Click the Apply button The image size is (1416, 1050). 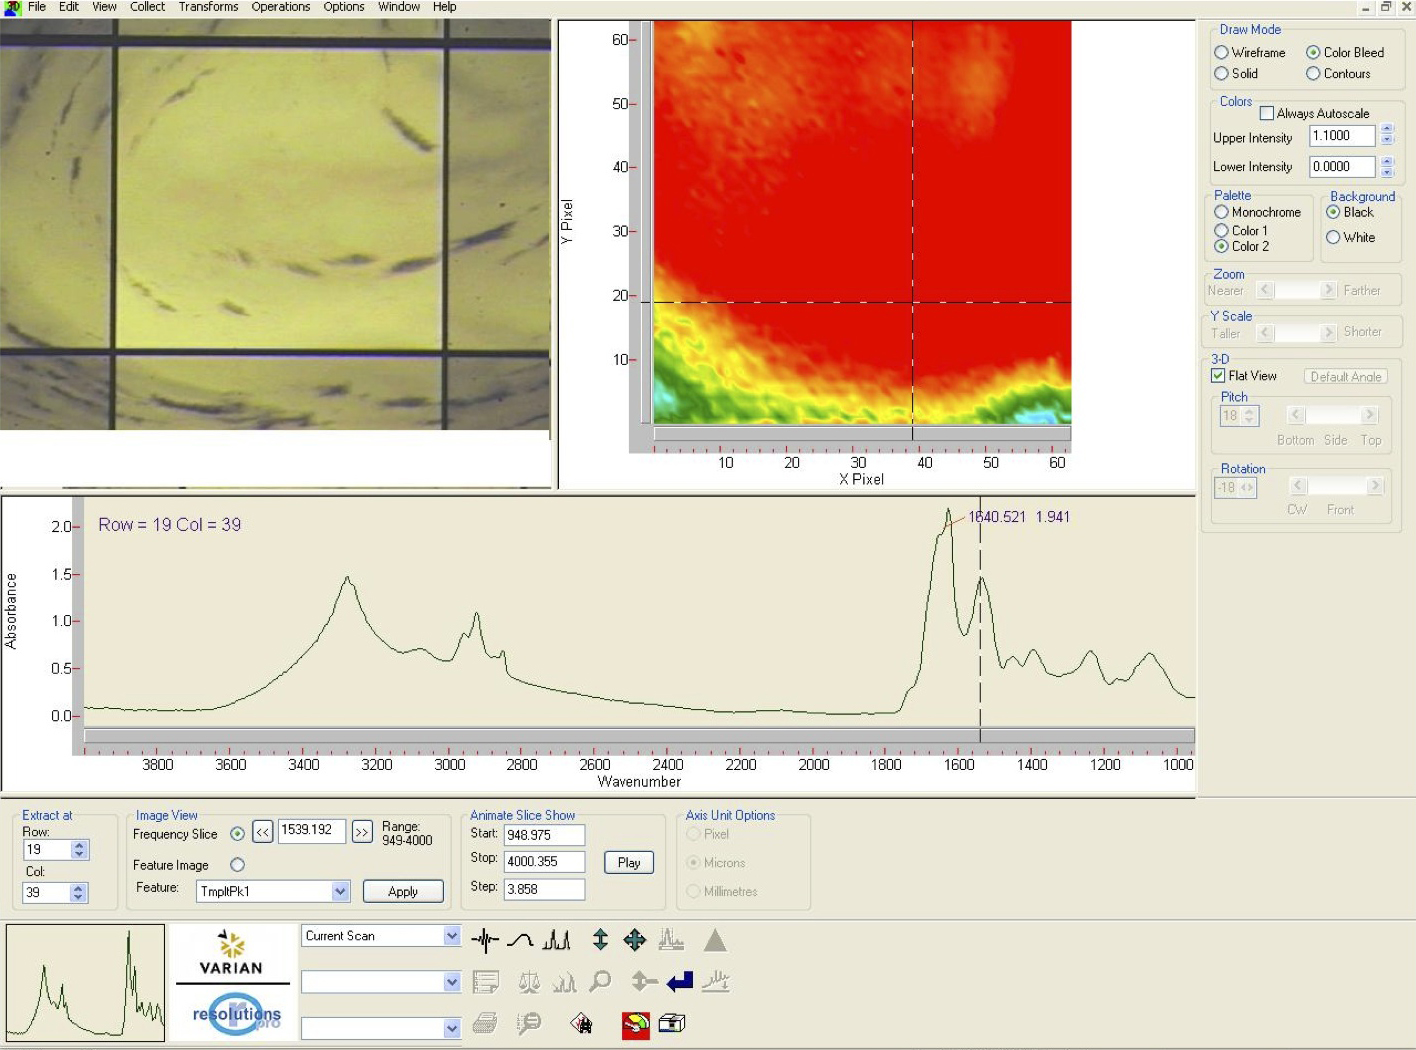[402, 891]
